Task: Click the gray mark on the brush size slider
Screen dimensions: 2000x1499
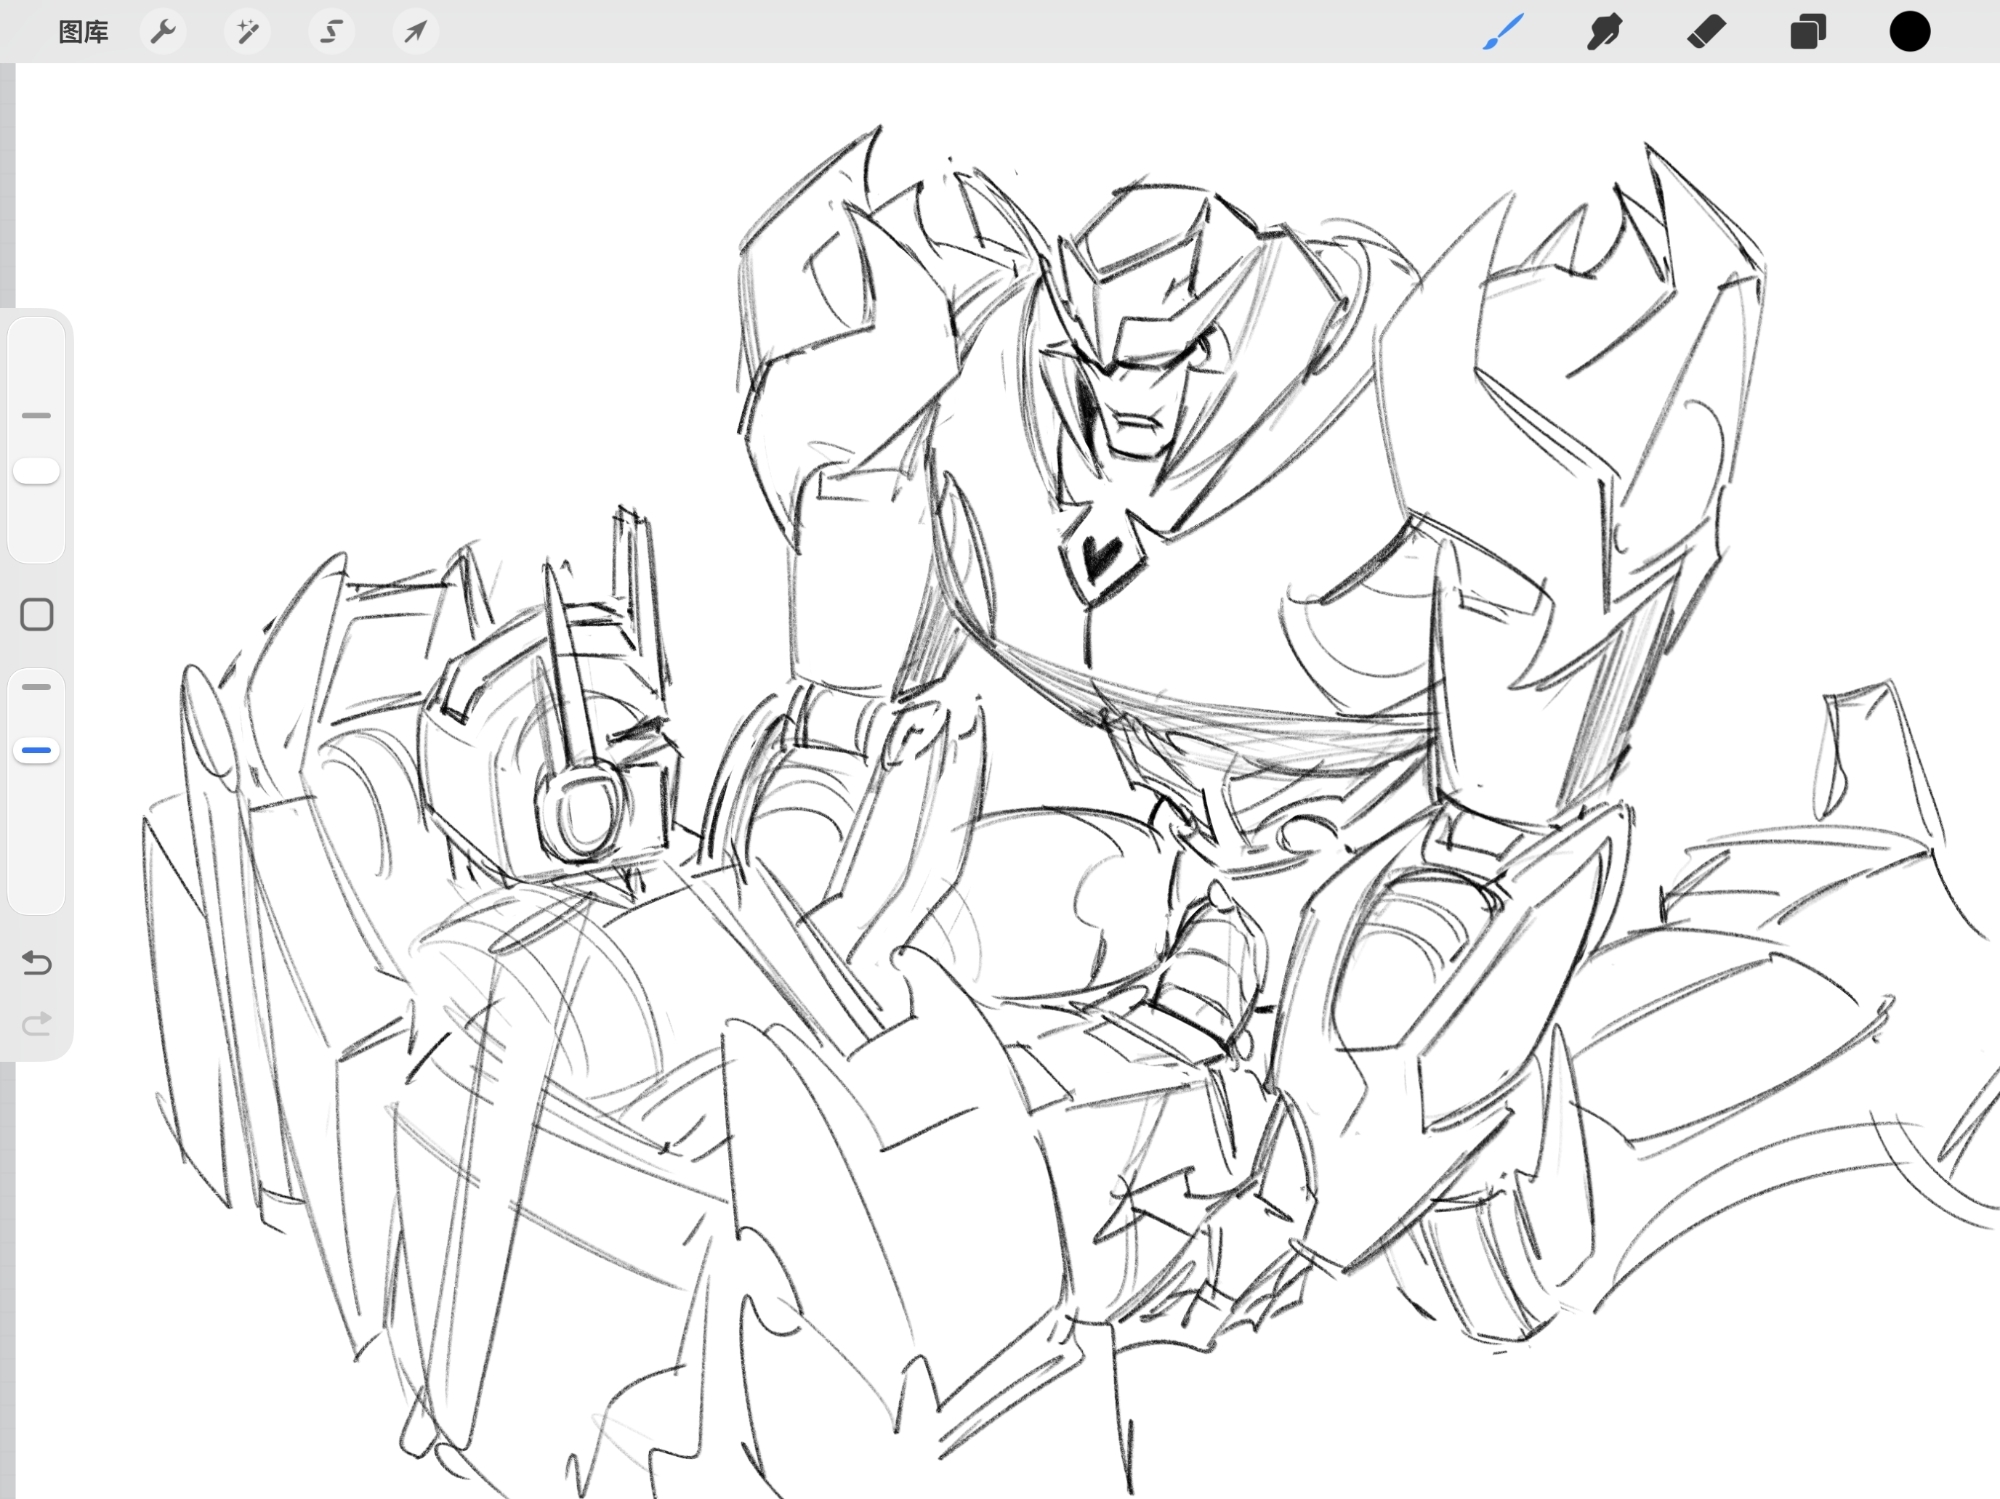Action: coord(37,415)
